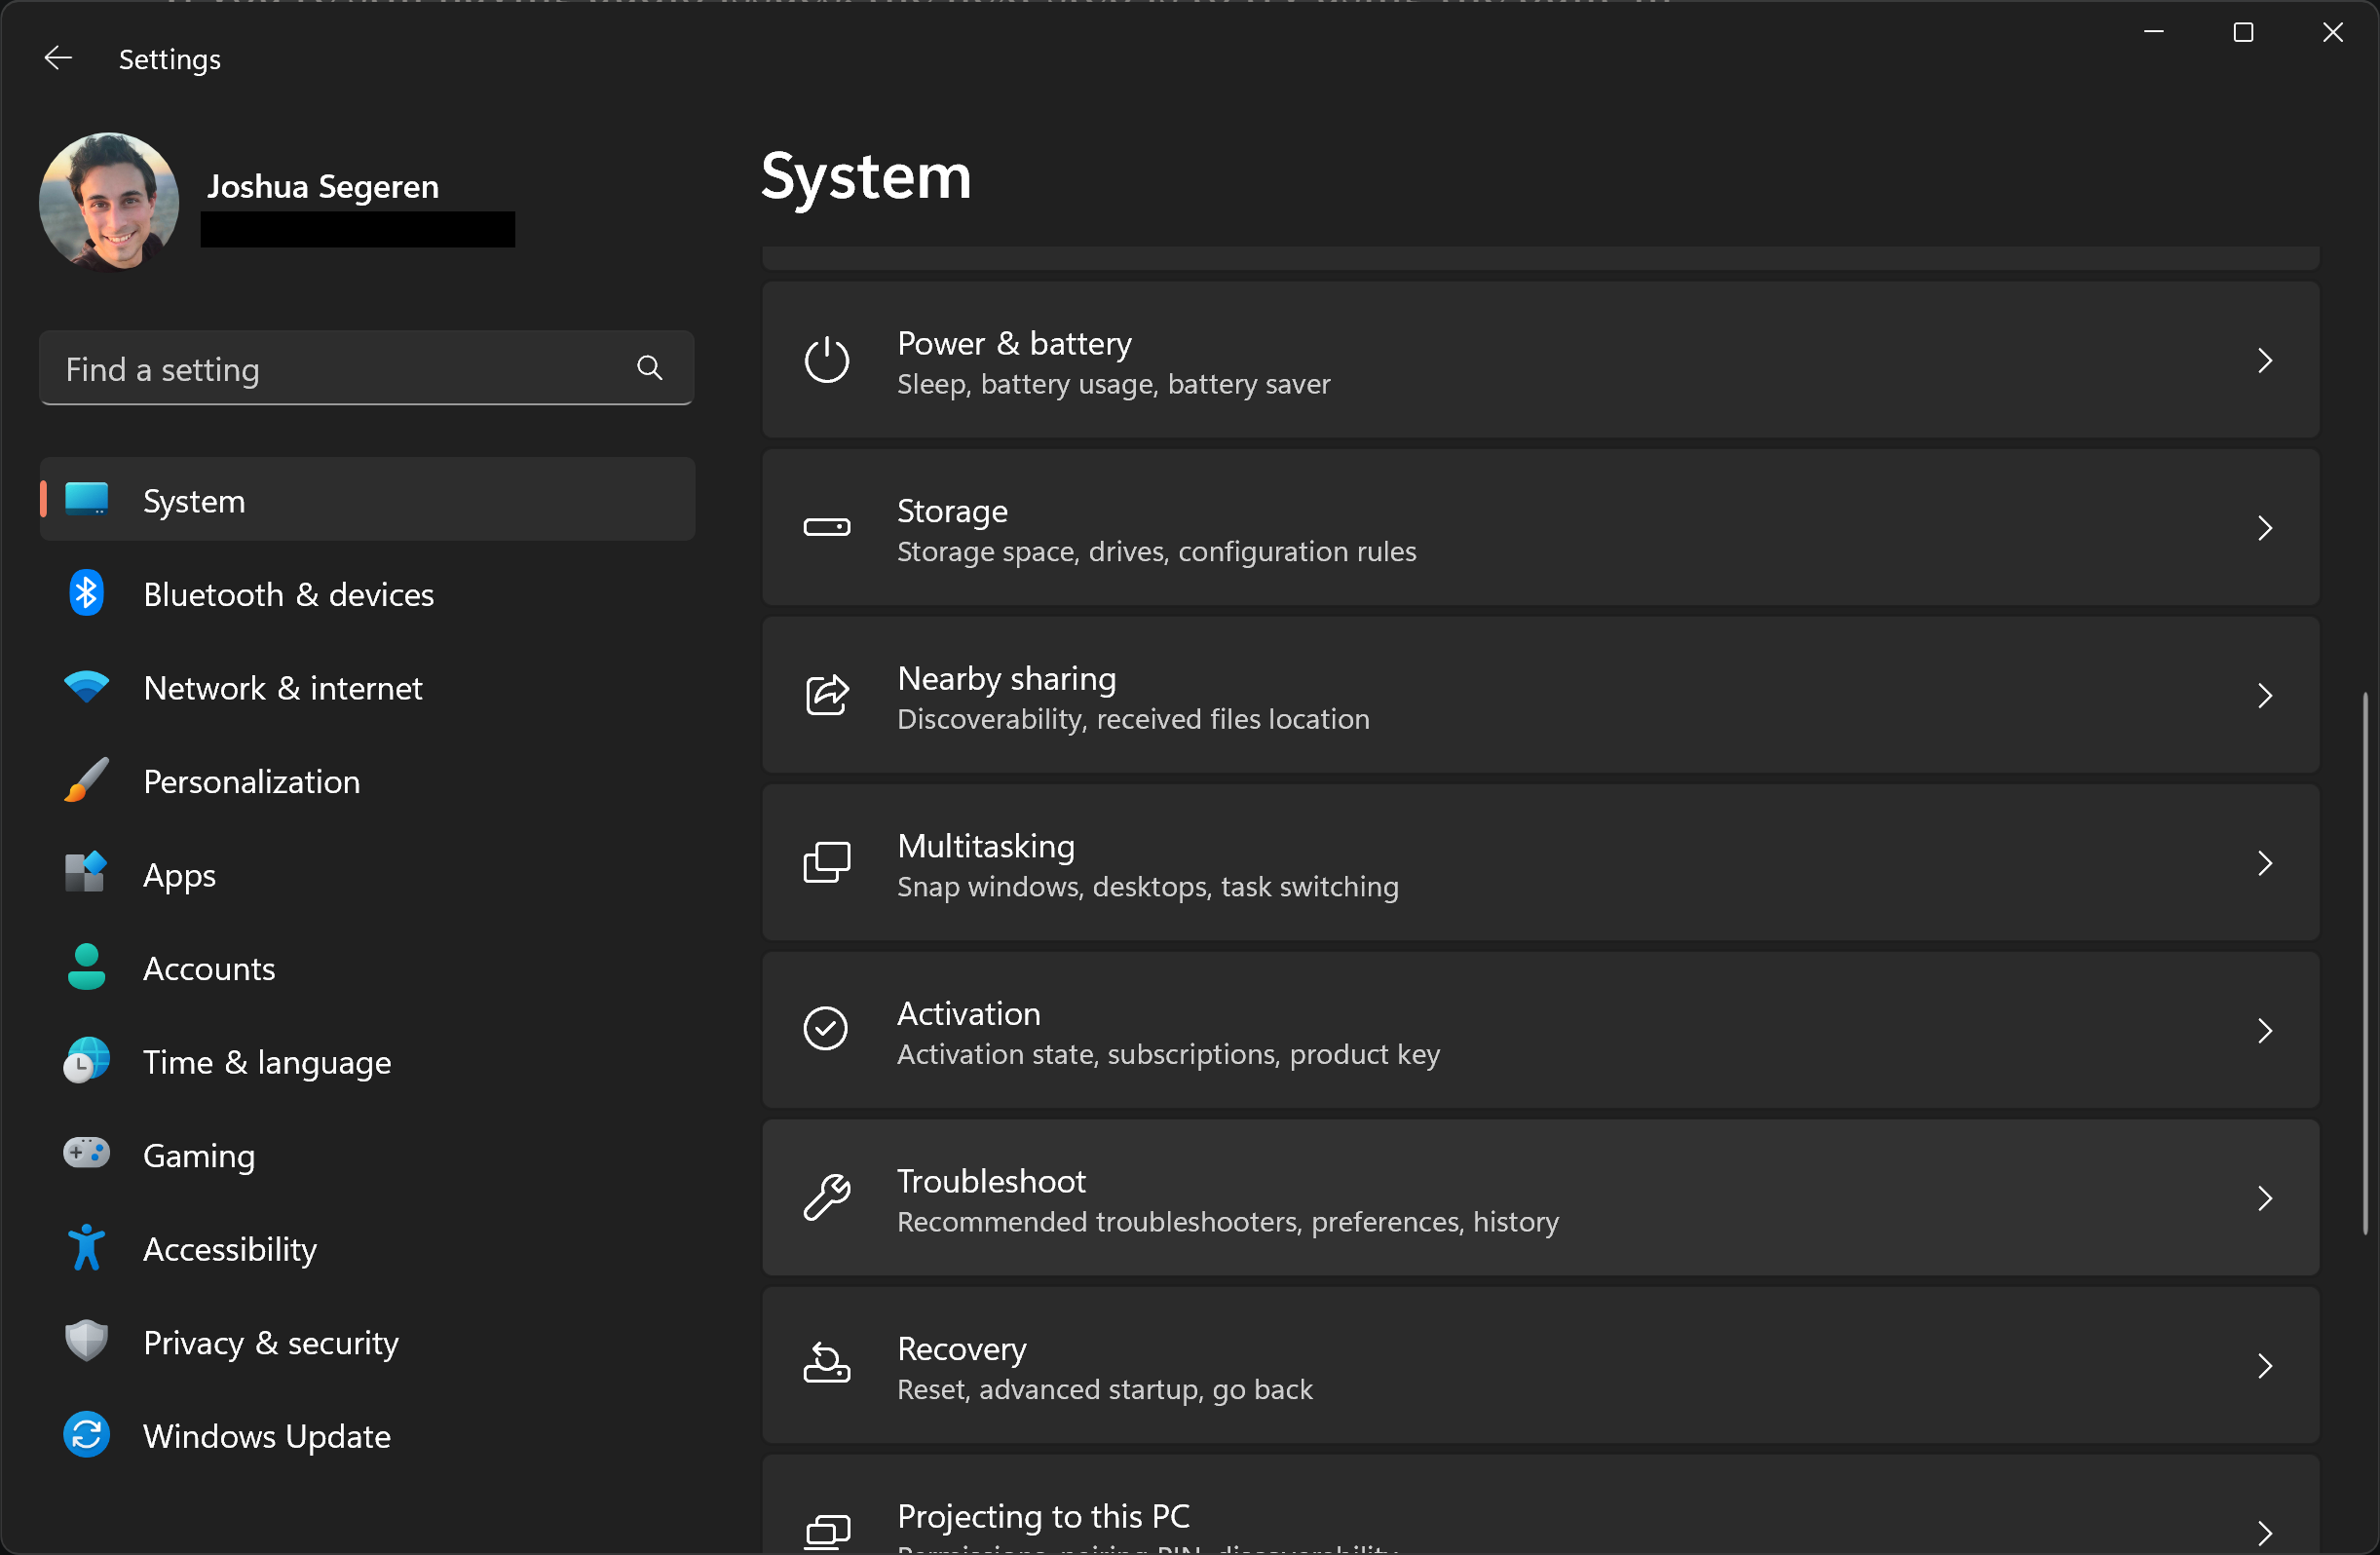Select Bluetooth & devices category
Viewport: 2380px width, 1555px height.
click(288, 593)
